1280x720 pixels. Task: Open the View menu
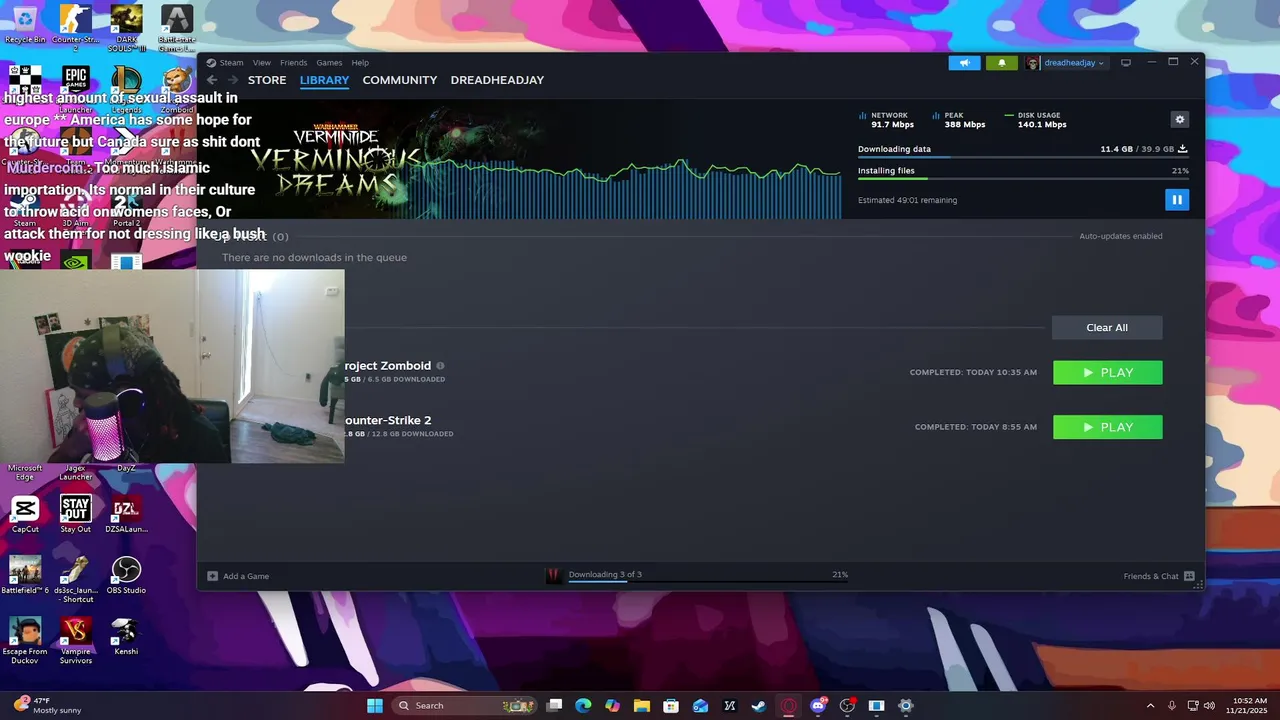[261, 63]
